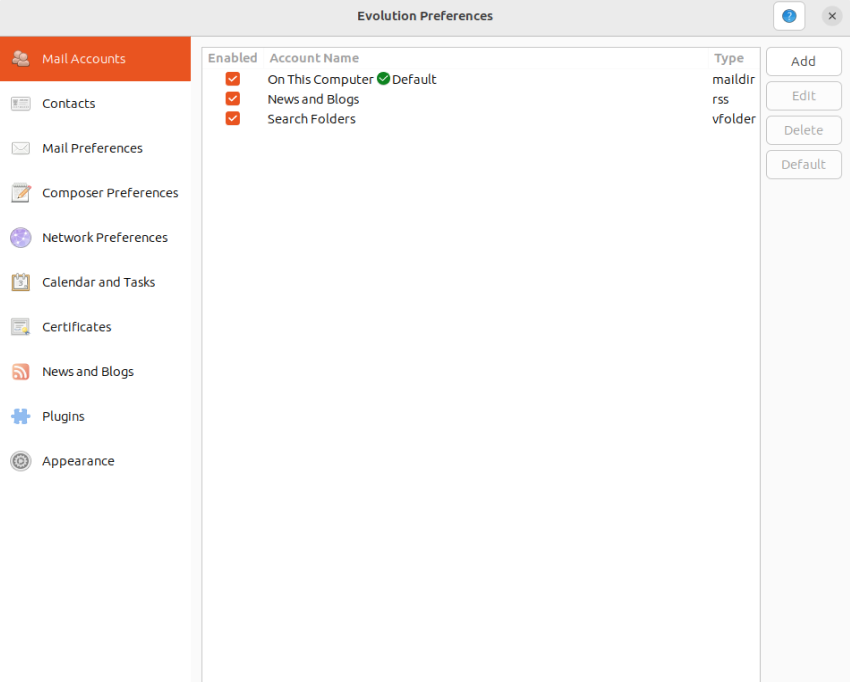850x682 pixels.
Task: Click the Plugins puzzle piece icon
Action: tap(21, 416)
